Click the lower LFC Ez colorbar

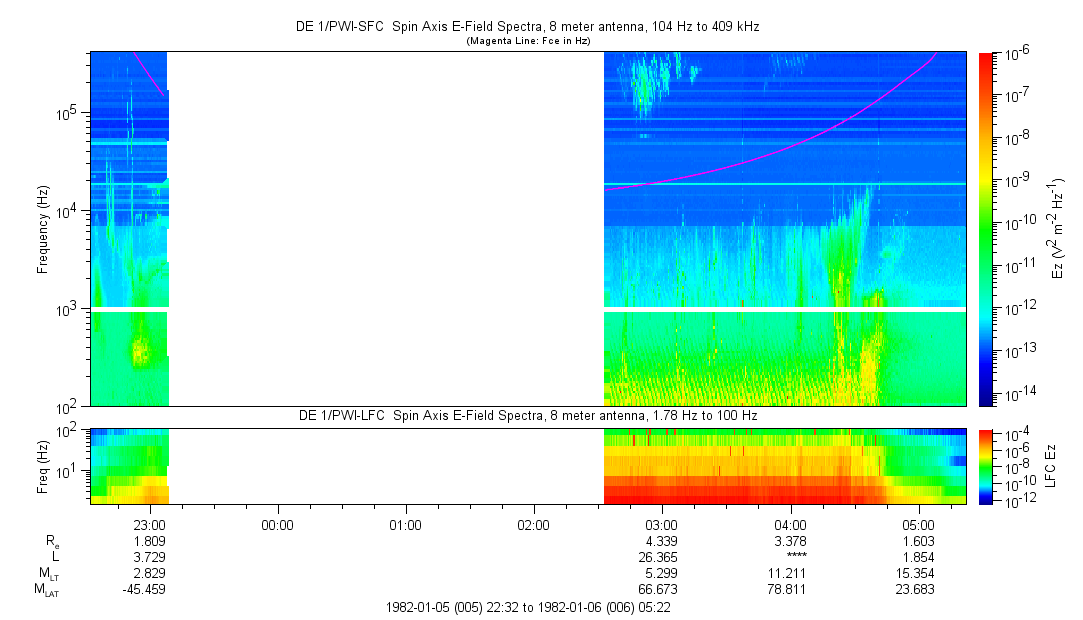[987, 465]
